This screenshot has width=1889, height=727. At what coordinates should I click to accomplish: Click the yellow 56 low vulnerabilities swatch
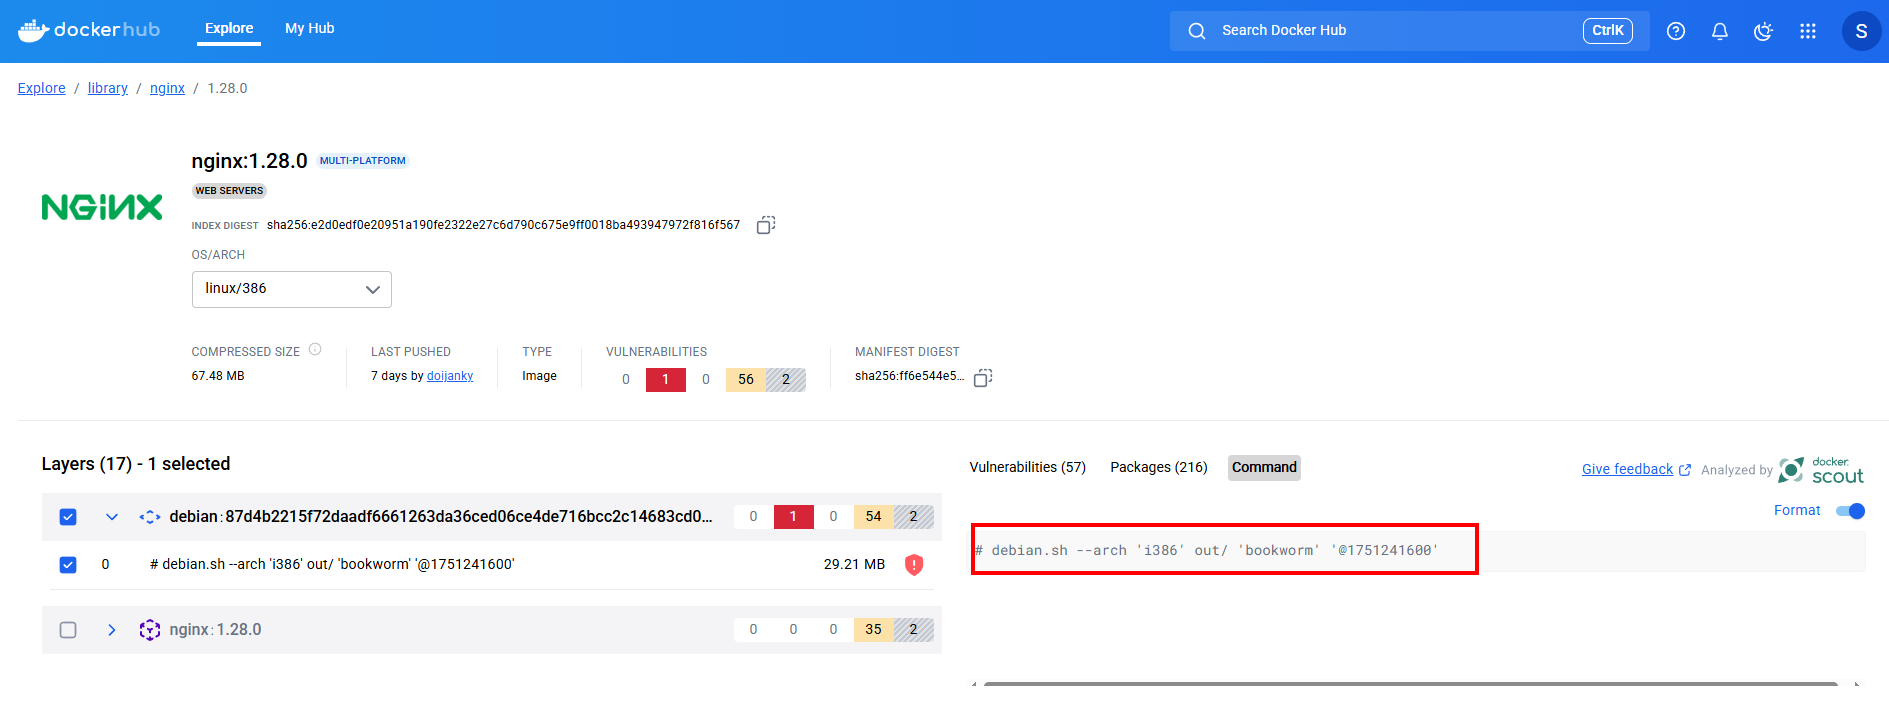tap(746, 380)
